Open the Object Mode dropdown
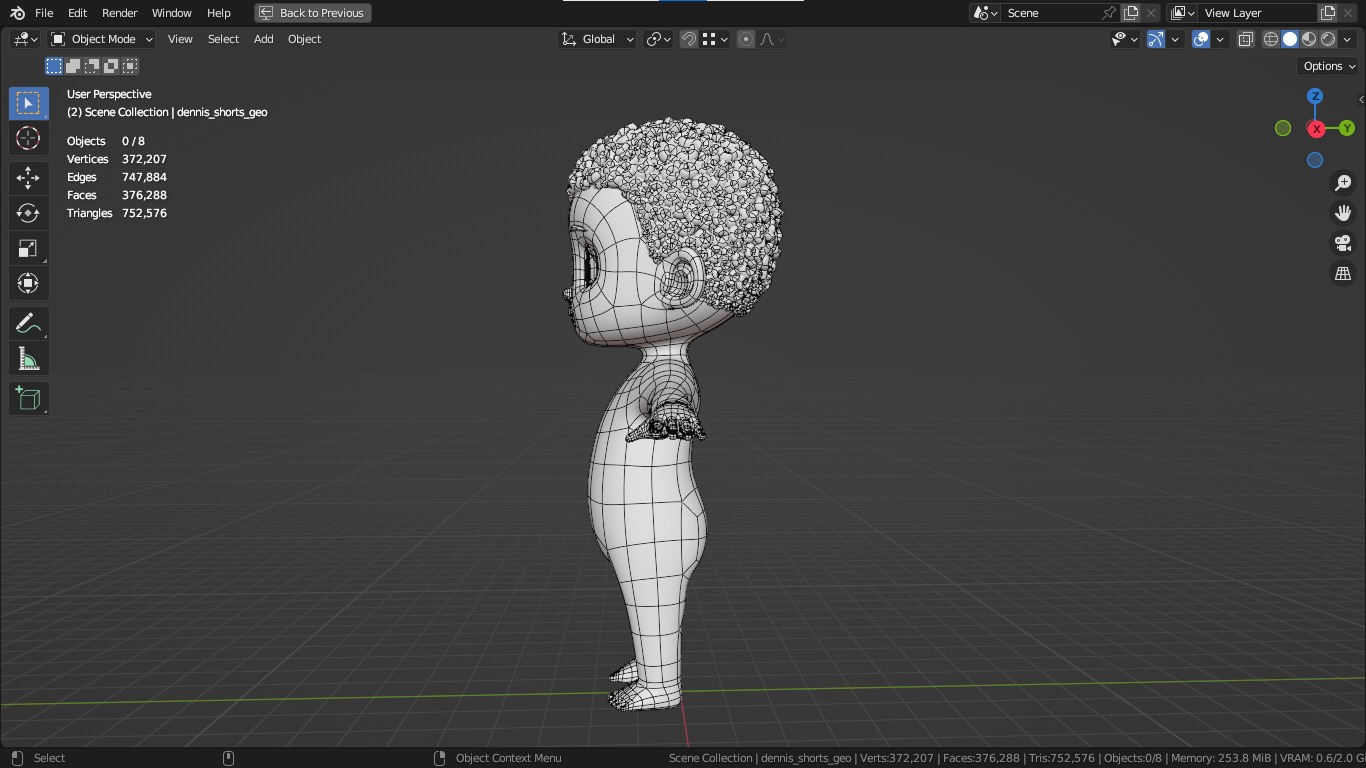The height and width of the screenshot is (768, 1366). 102,39
